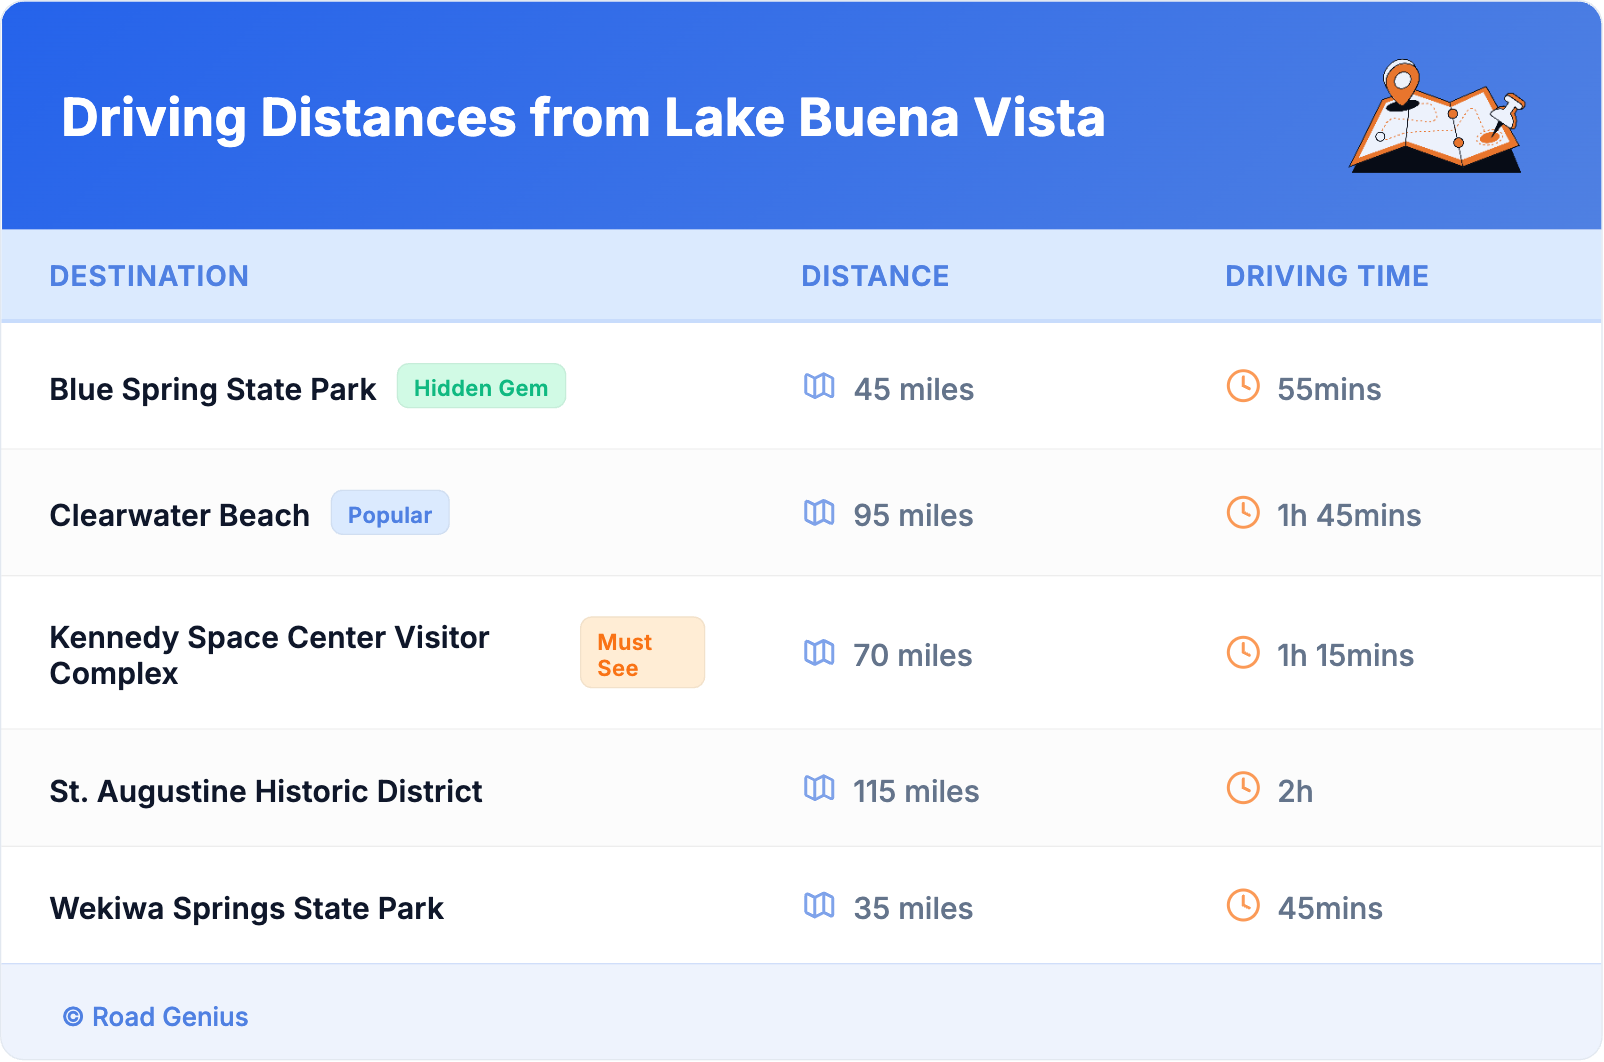Click the map icon beside 45 miles

(x=819, y=386)
